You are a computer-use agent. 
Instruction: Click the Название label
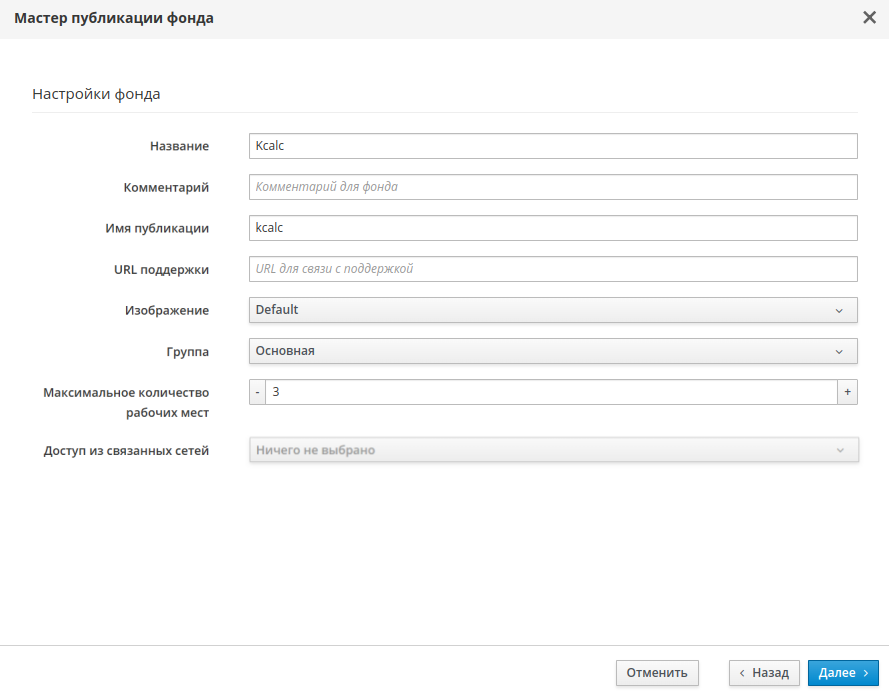click(179, 146)
